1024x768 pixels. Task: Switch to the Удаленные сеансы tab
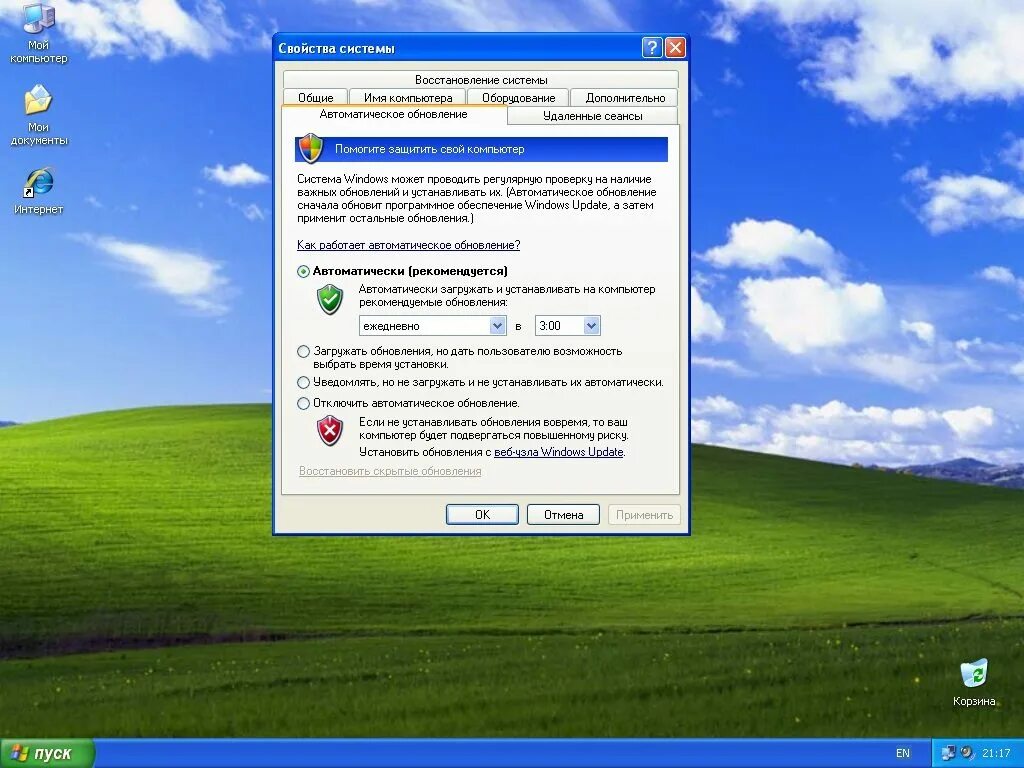(592, 116)
